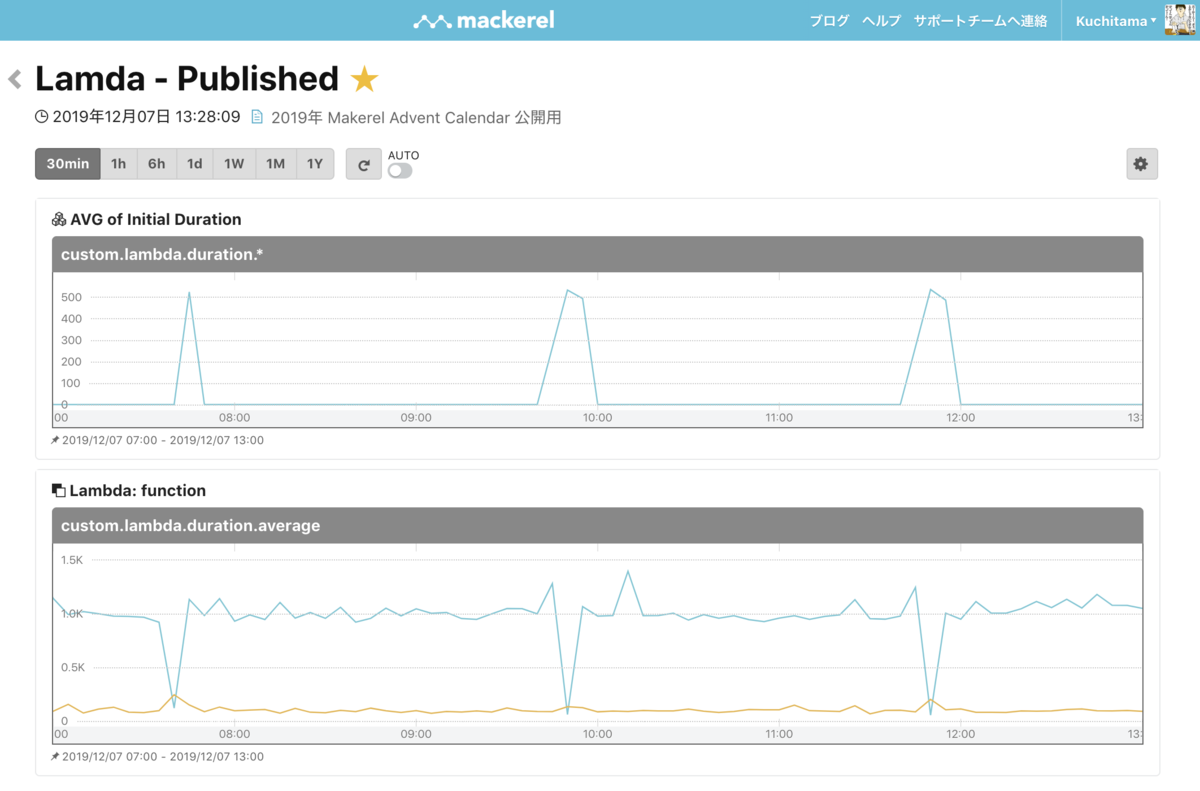1200x791 pixels.
Task: Click the AVG of Initial Duration title
Action: [155, 219]
